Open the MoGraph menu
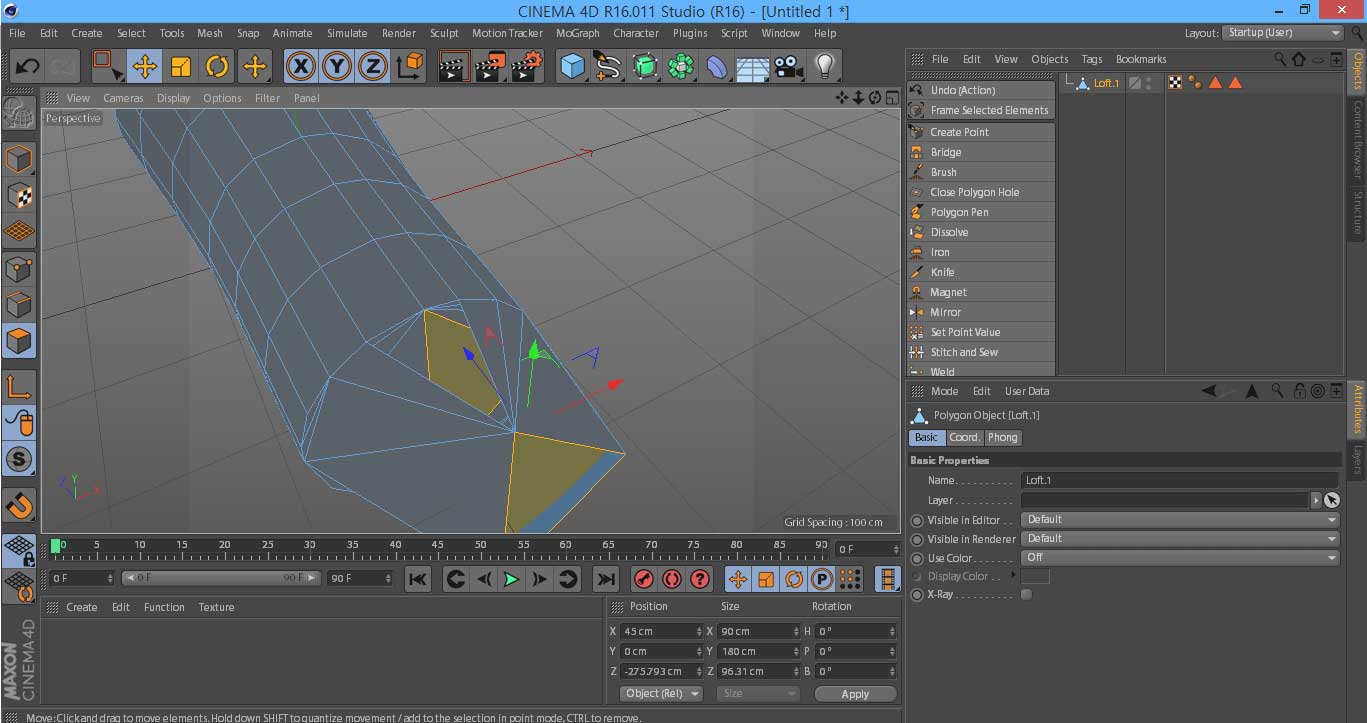This screenshot has height=723, width=1367. tap(578, 33)
